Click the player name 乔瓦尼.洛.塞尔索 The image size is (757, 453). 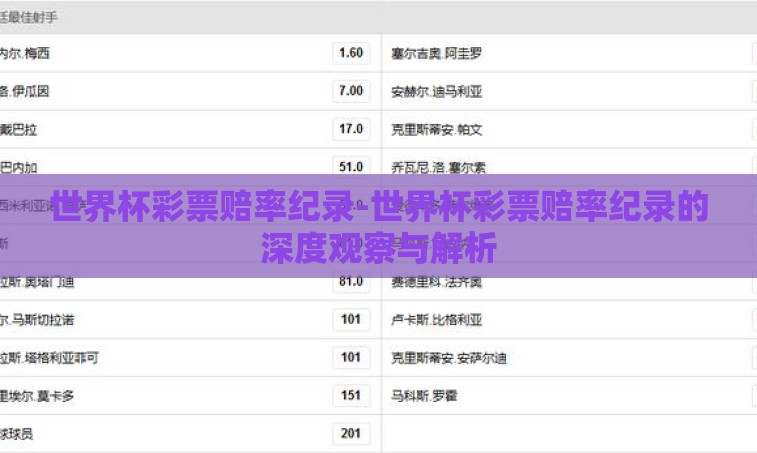(438, 168)
